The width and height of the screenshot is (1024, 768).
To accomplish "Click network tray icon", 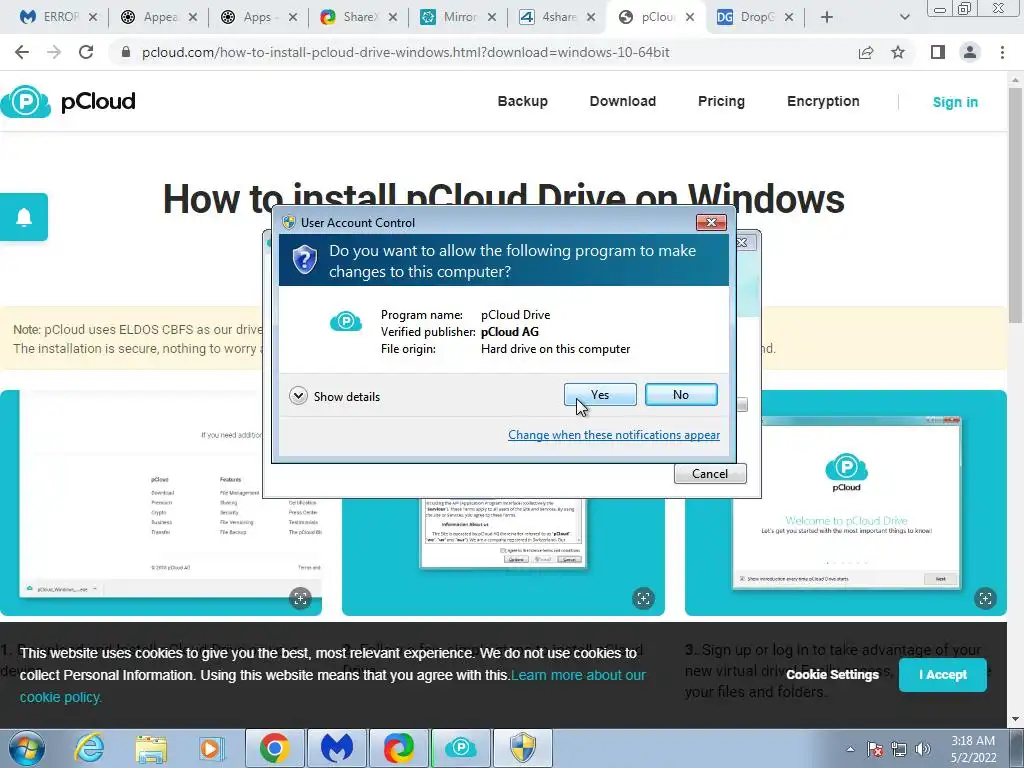I will click(899, 749).
